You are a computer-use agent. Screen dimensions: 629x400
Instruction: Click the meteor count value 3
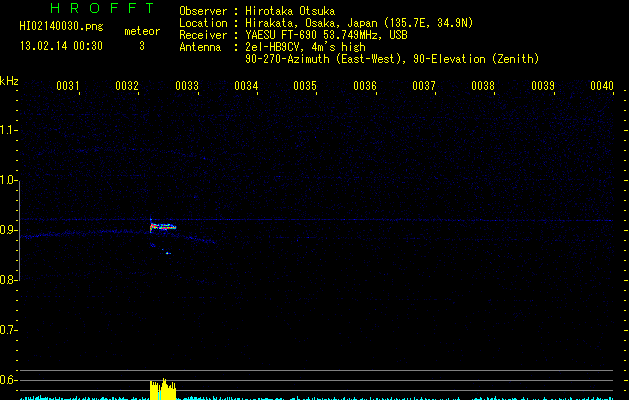click(x=142, y=46)
